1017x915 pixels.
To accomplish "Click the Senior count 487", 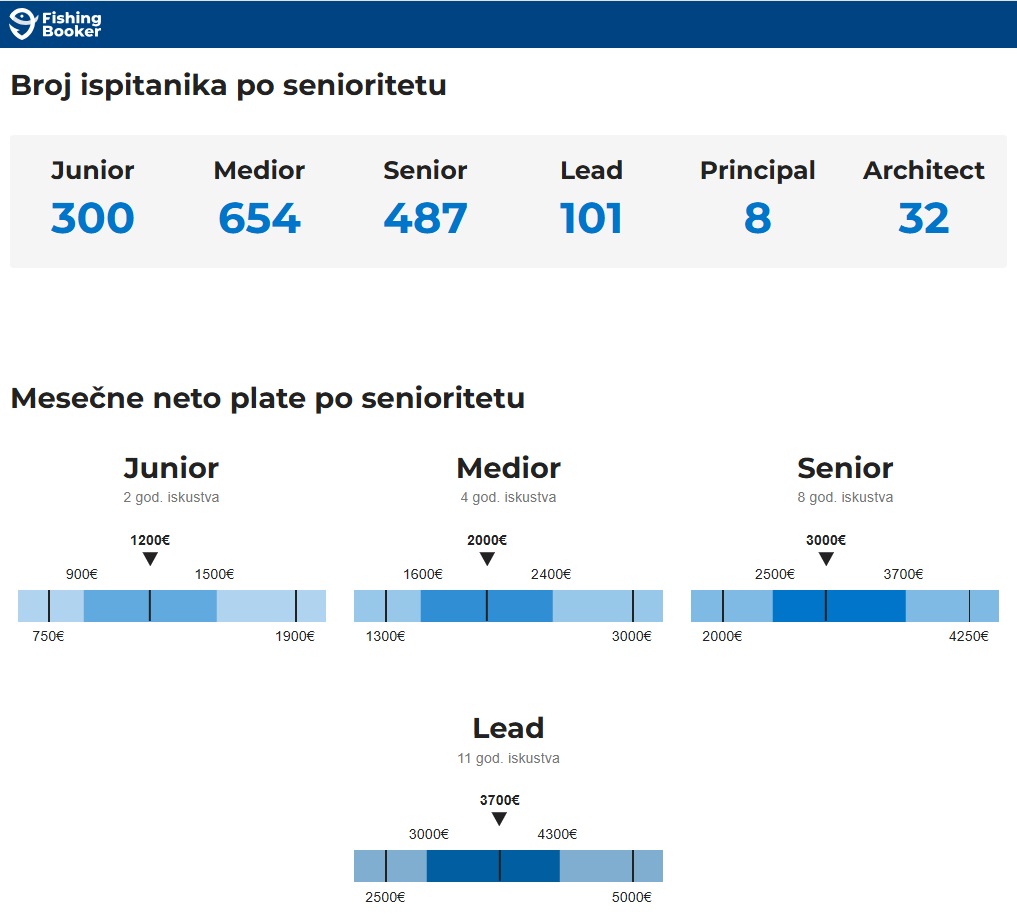I will 425,219.
